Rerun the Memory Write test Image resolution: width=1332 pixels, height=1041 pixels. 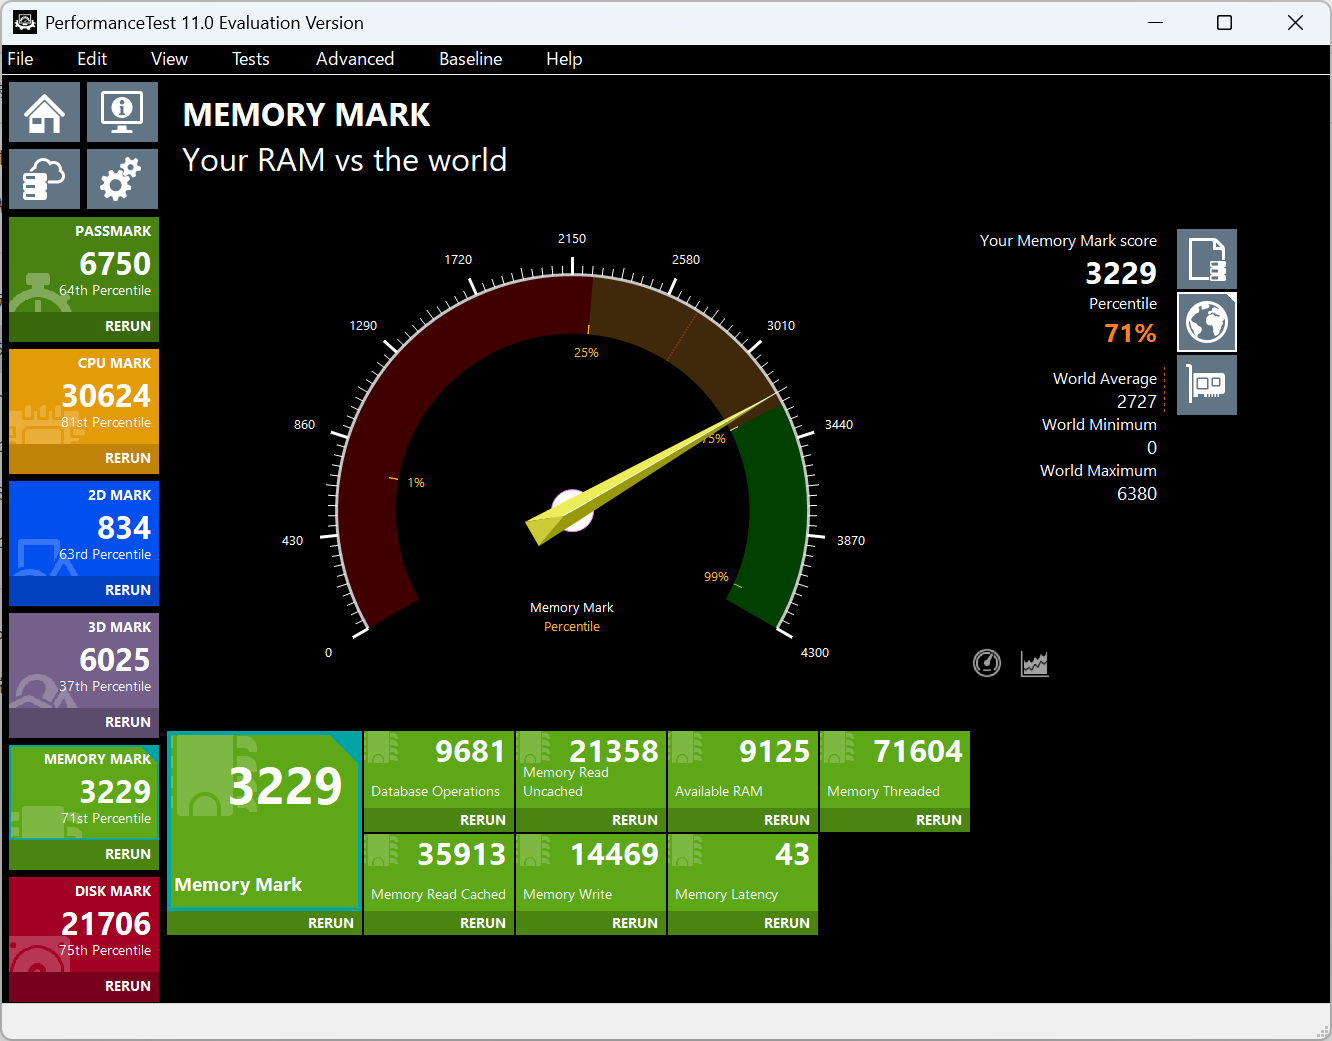(635, 923)
